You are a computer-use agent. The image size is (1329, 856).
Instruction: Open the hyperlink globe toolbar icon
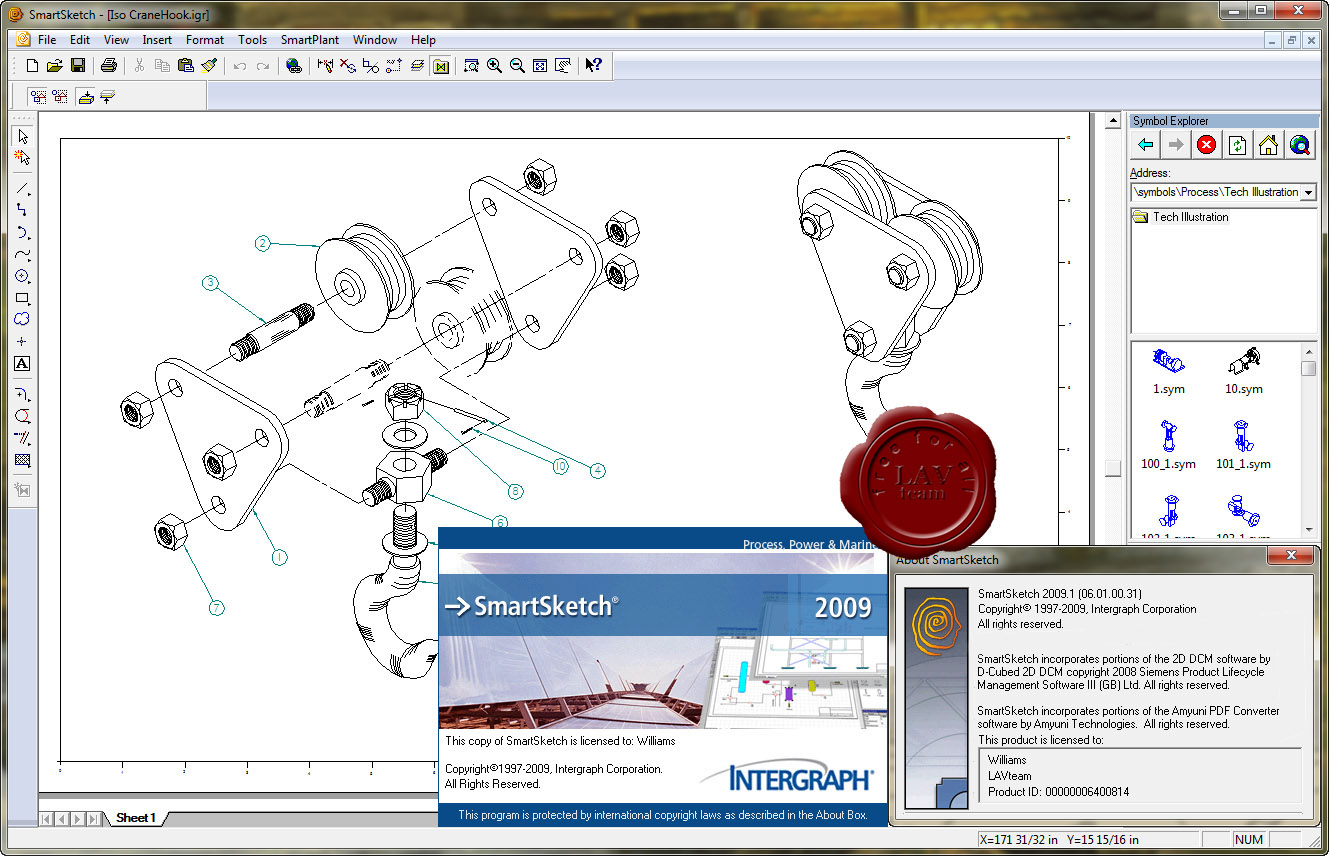point(293,66)
